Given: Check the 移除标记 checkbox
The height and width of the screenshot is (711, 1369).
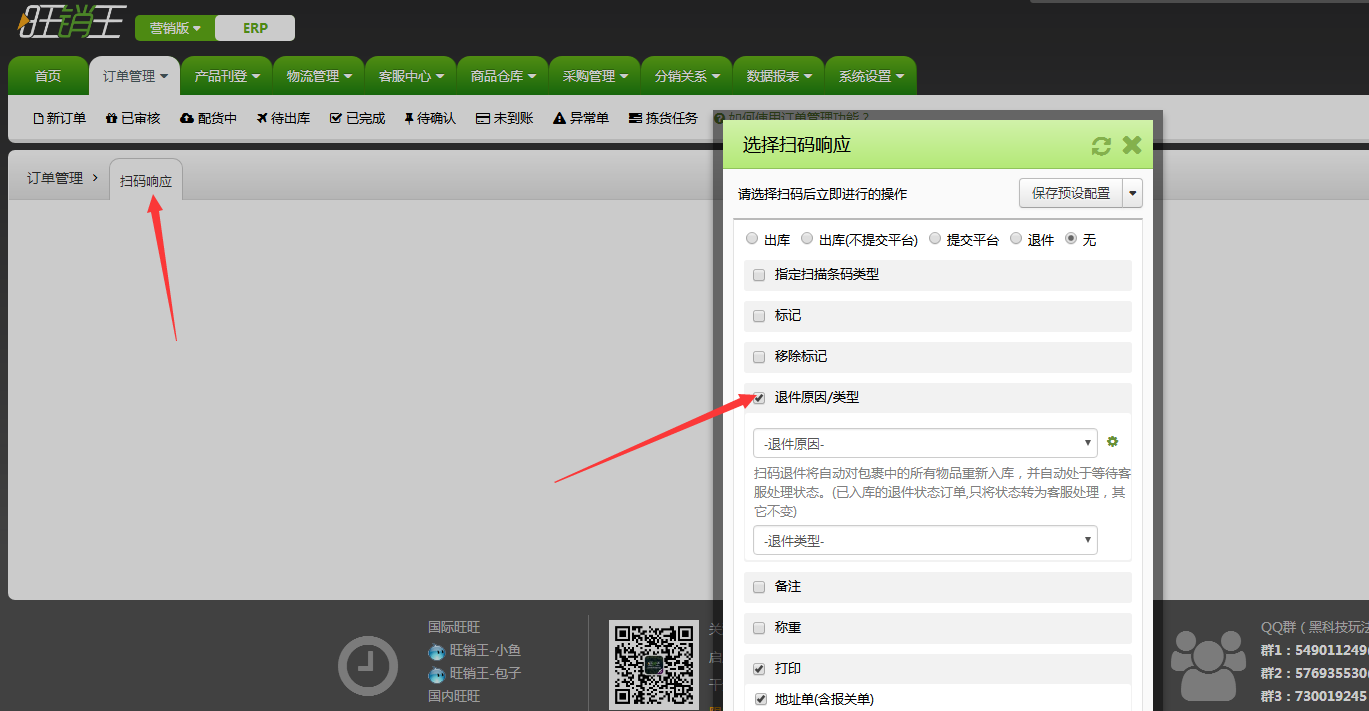Looking at the screenshot, I should coord(759,357).
